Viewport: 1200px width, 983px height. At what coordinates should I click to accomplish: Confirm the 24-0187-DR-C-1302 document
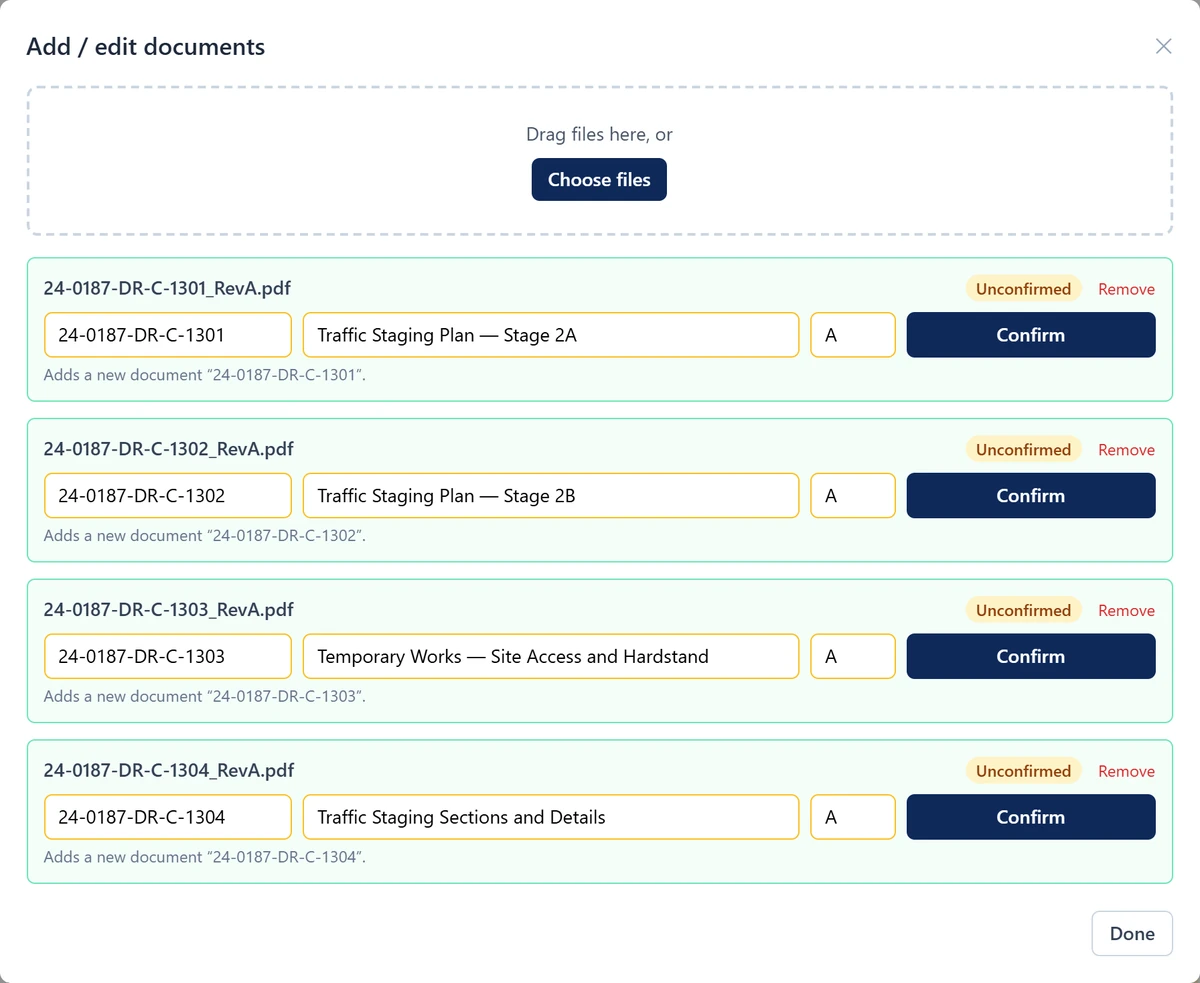1031,496
